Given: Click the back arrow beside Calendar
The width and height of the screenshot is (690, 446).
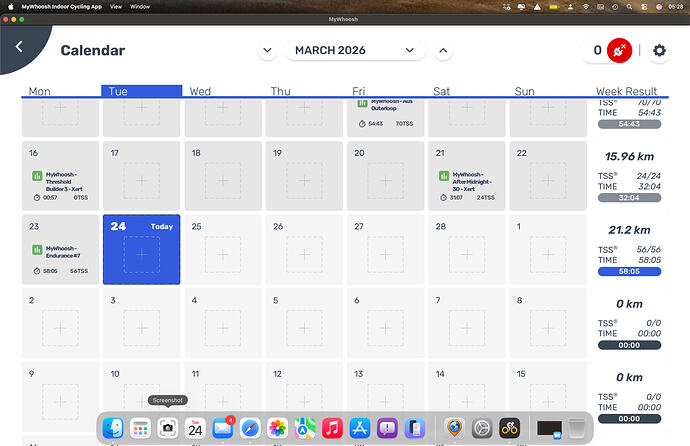Looking at the screenshot, I should point(19,47).
